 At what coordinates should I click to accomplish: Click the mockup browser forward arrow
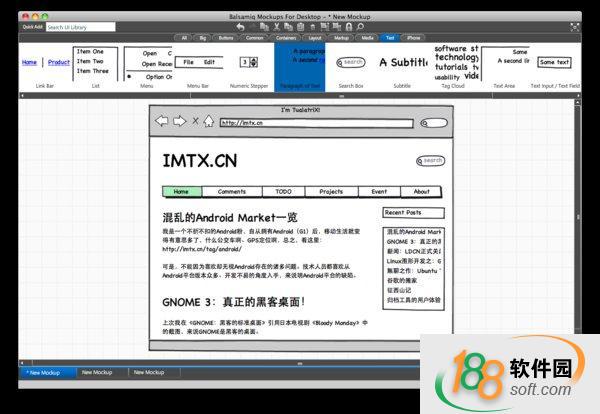tap(179, 122)
